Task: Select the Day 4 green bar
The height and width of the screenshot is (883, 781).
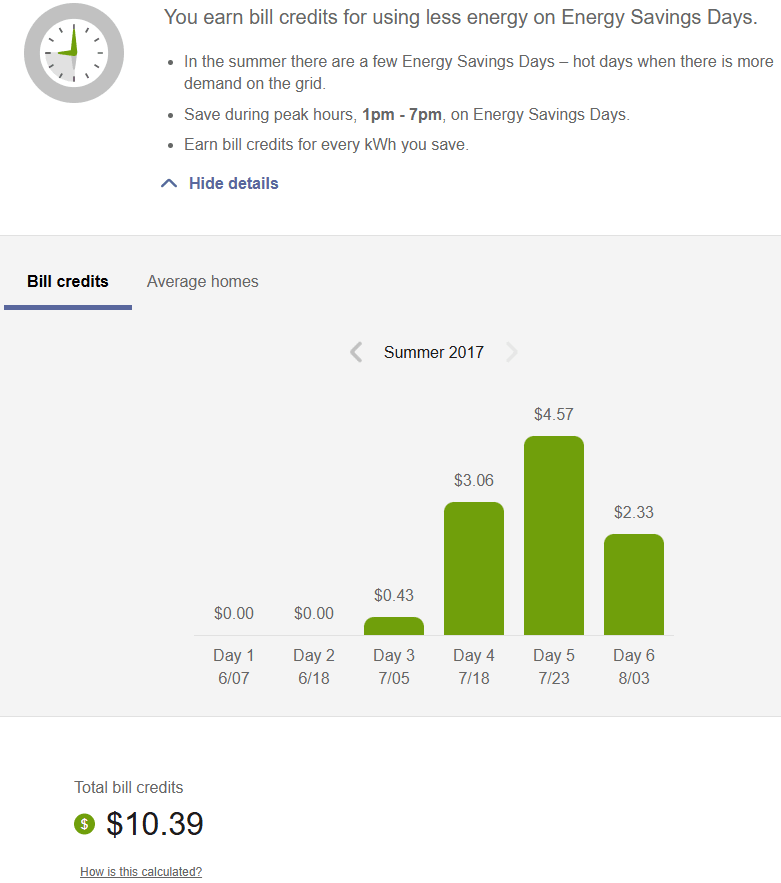Action: [473, 568]
